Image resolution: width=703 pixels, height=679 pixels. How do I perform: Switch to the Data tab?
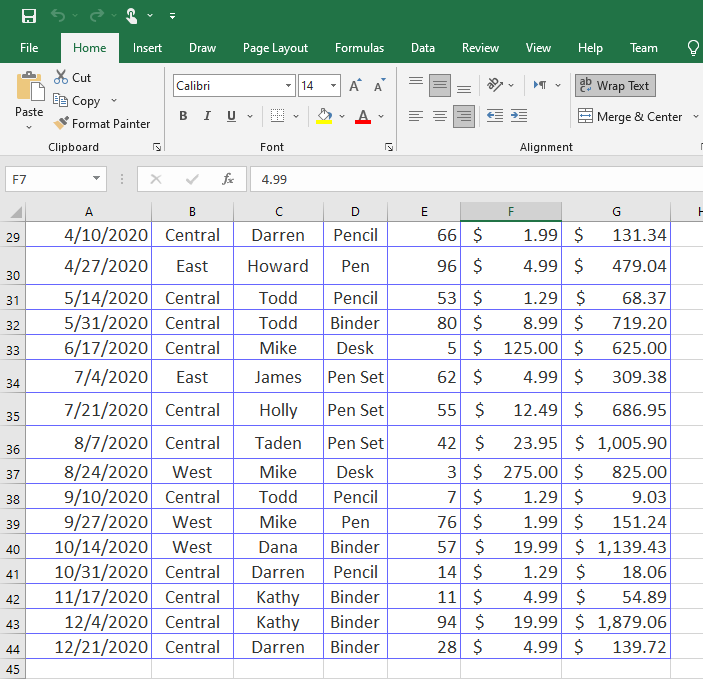point(423,48)
